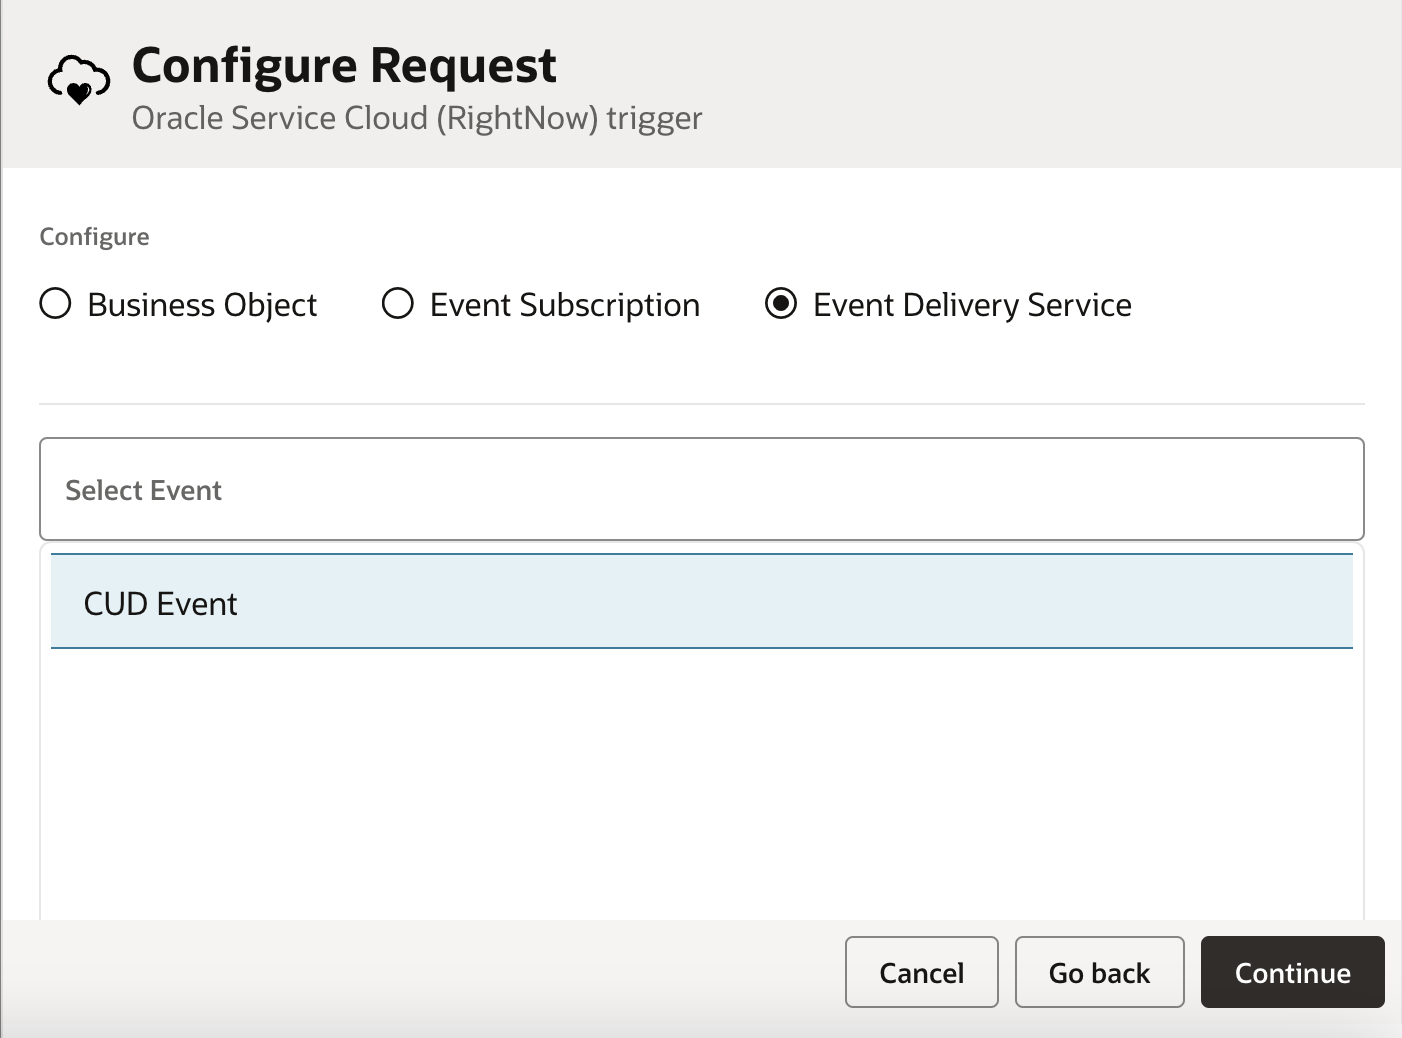Click the Configure Request heading
This screenshot has width=1402, height=1038.
(344, 66)
